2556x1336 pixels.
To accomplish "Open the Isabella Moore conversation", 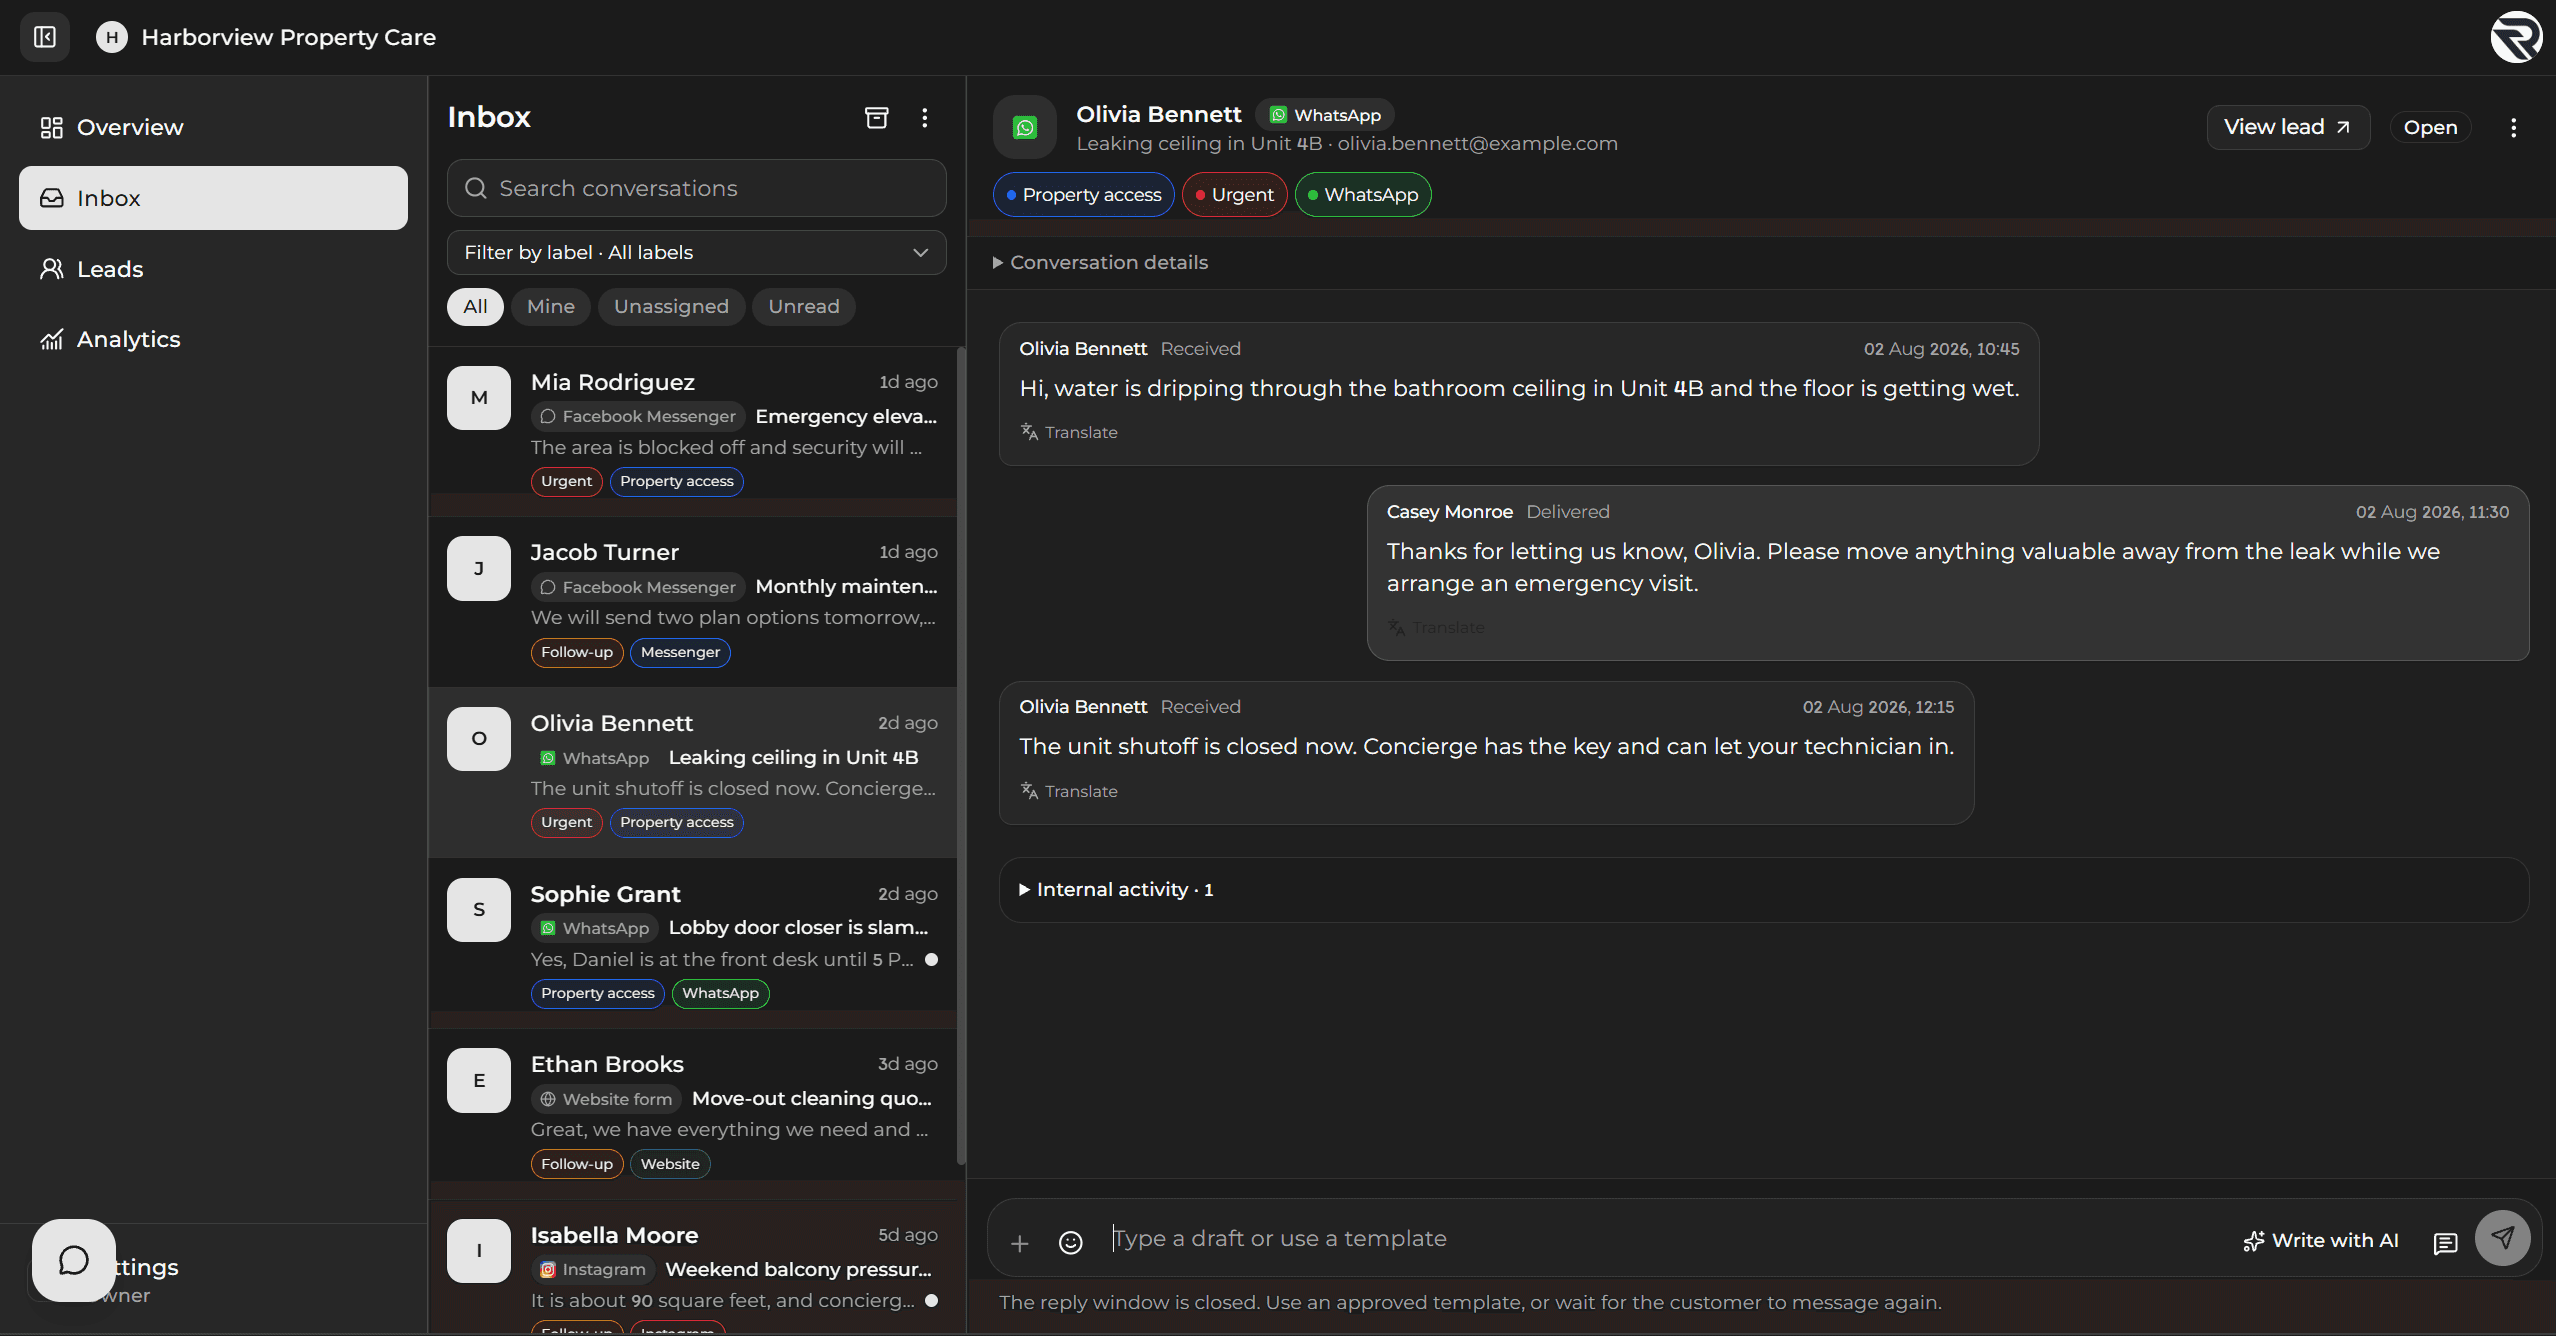I will click(x=693, y=1268).
